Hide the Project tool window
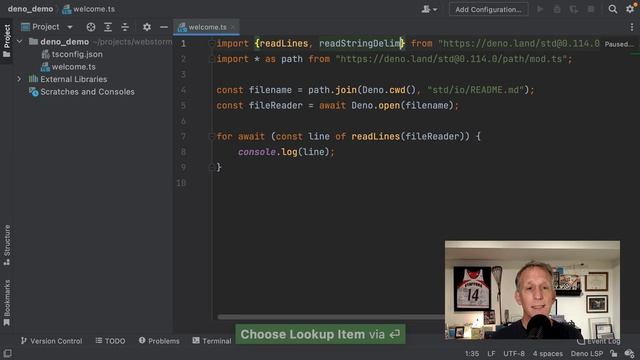This screenshot has width=640, height=360. tap(164, 27)
